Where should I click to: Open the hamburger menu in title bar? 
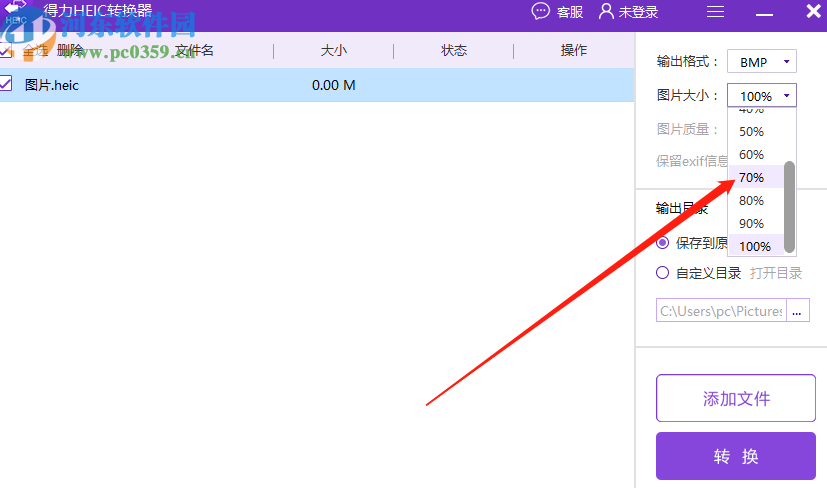tap(715, 12)
